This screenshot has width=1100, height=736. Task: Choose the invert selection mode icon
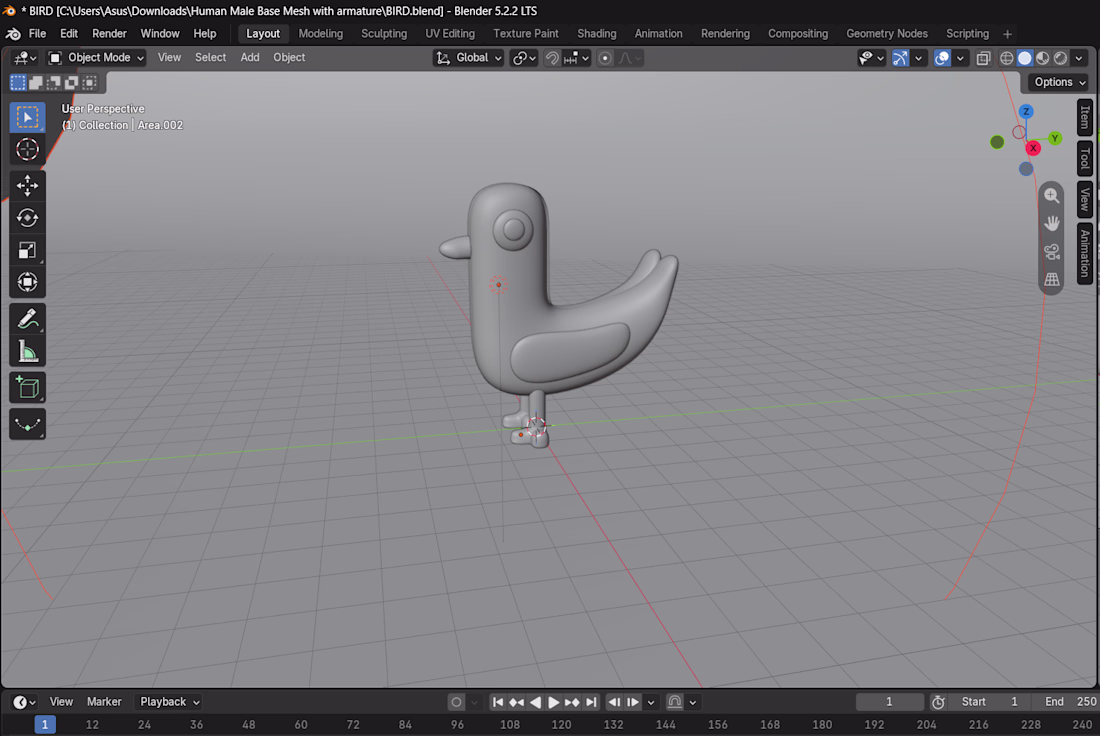click(72, 82)
